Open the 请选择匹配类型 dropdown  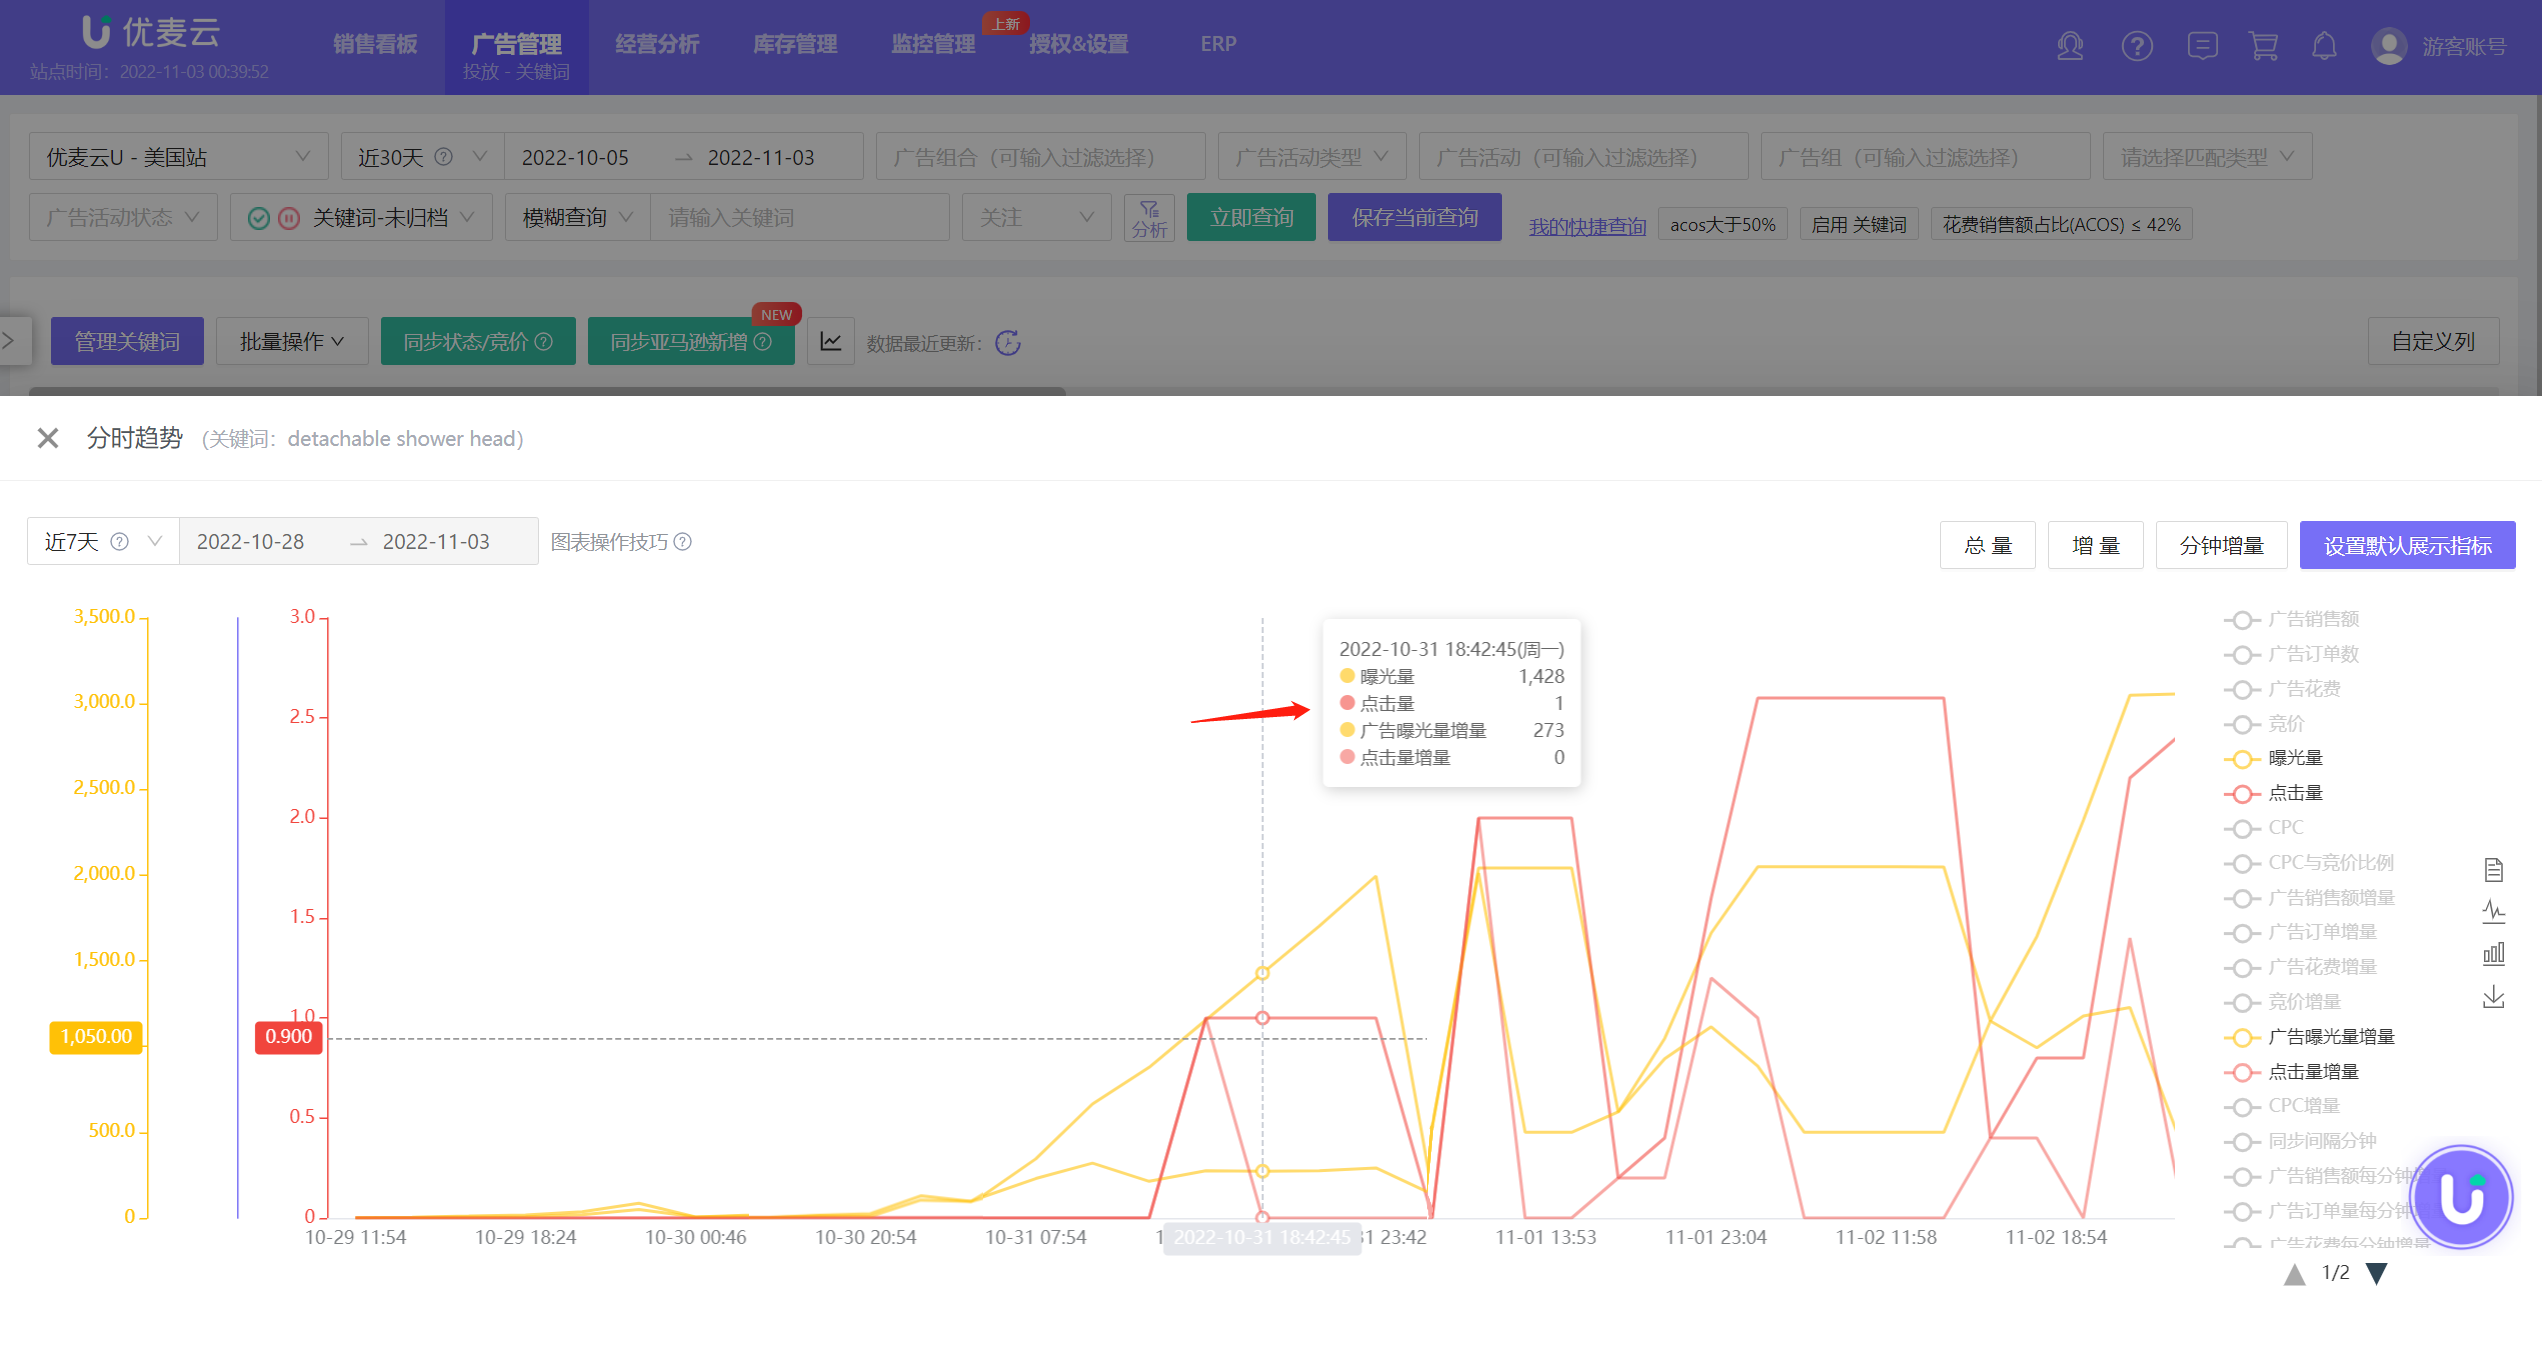tap(2207, 157)
